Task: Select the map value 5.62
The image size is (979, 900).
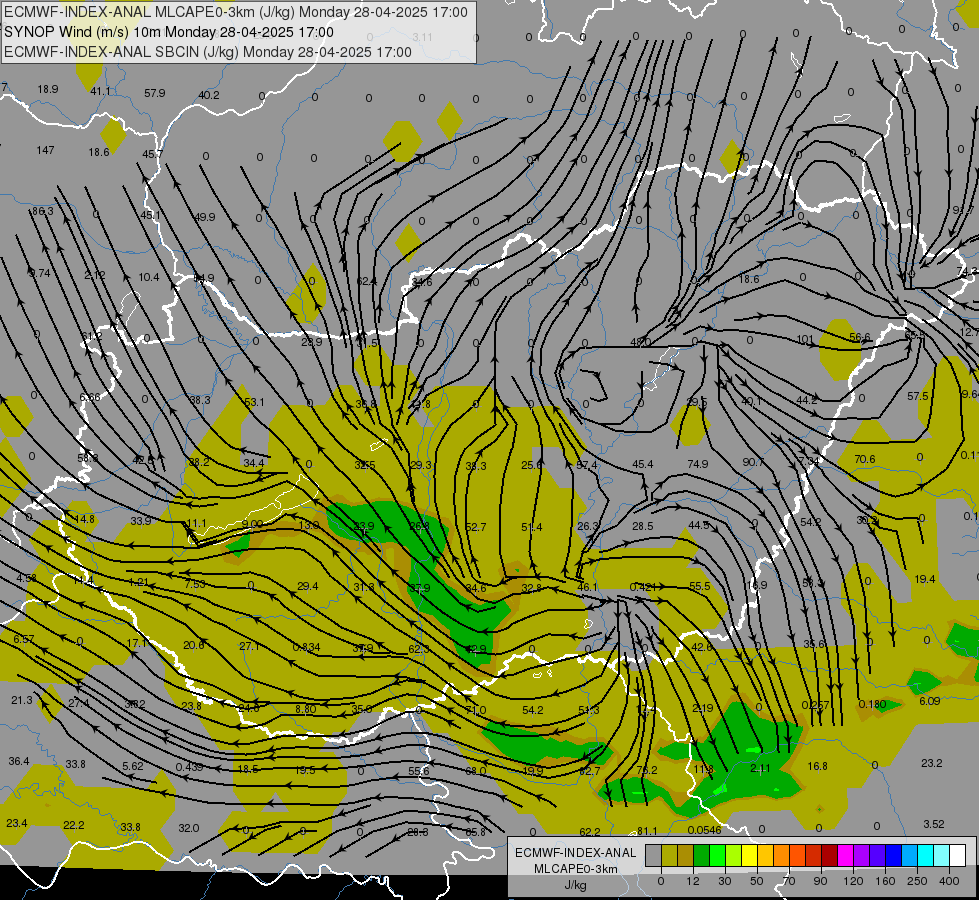Action: pos(132,766)
